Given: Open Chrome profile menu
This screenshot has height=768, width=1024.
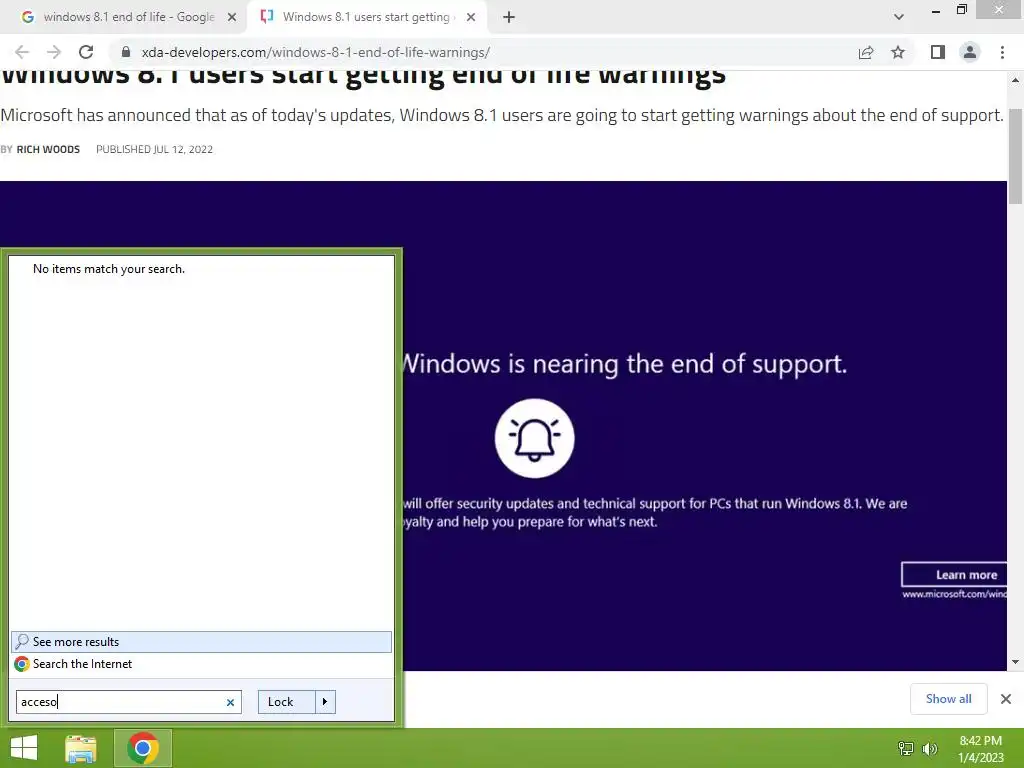Looking at the screenshot, I should coord(970,52).
